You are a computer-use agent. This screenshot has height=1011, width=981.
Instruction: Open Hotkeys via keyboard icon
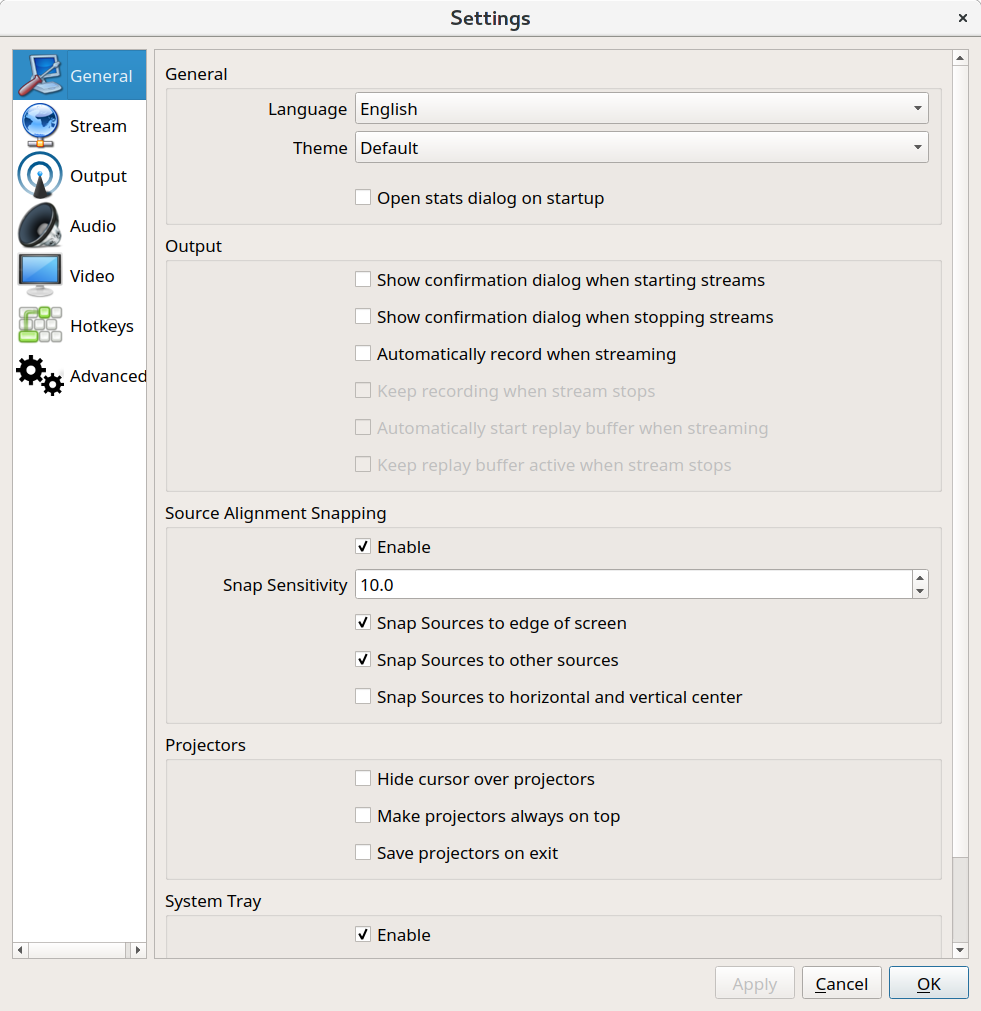40,326
